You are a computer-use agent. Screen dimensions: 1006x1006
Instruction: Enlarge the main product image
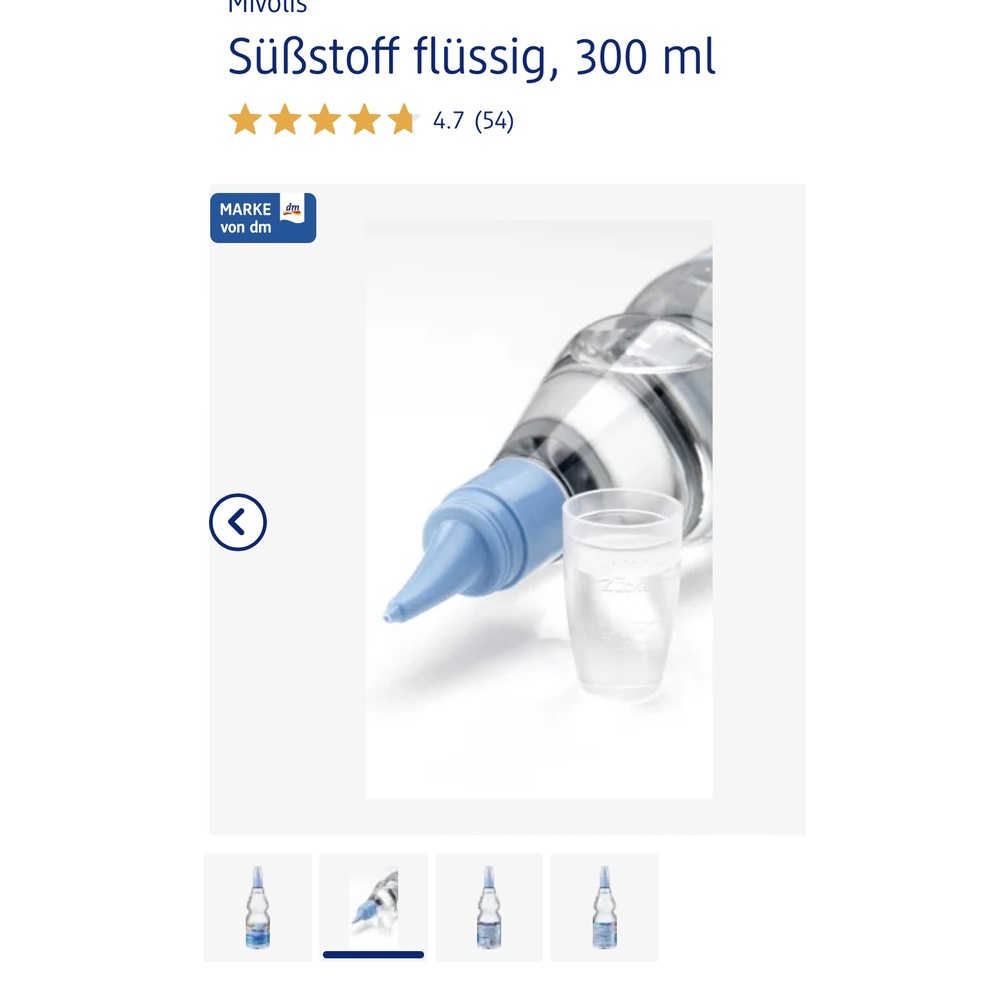click(539, 509)
